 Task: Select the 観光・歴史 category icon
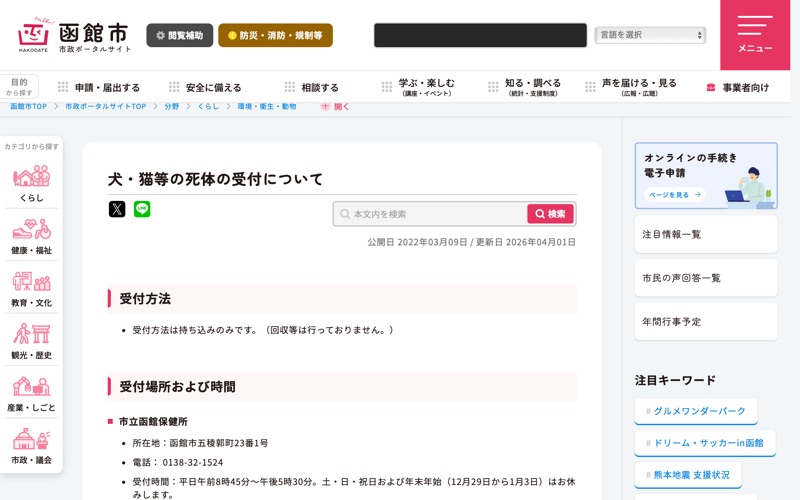pyautogui.click(x=32, y=341)
